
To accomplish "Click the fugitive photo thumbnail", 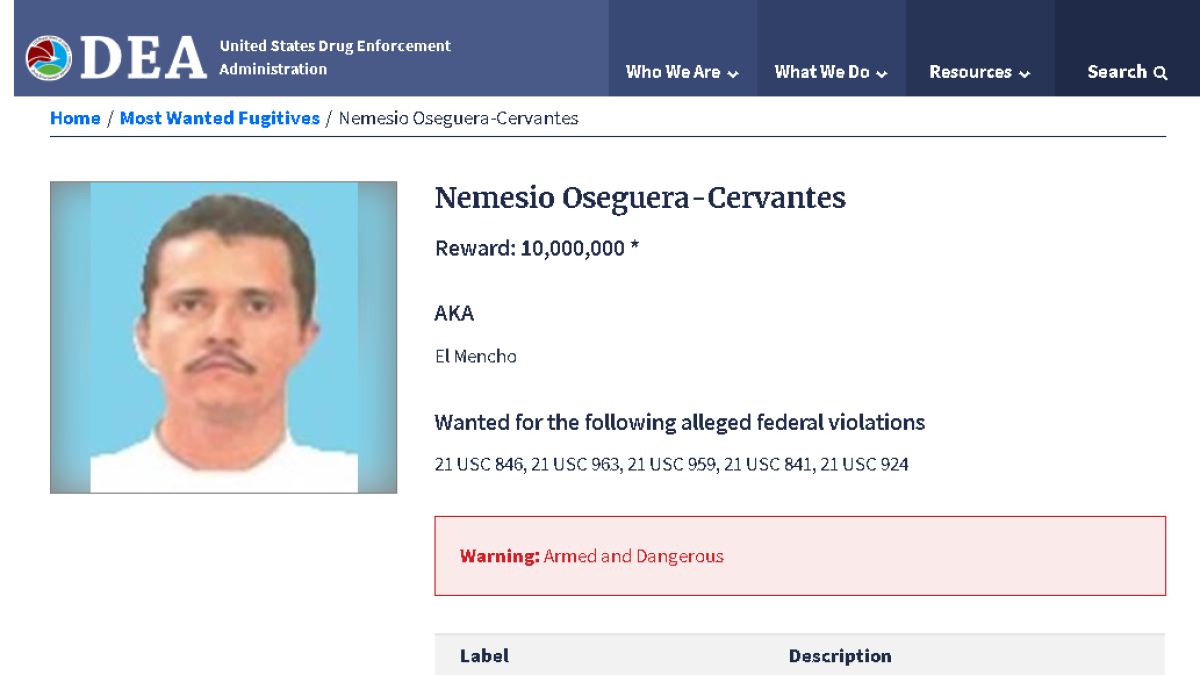I will (224, 337).
